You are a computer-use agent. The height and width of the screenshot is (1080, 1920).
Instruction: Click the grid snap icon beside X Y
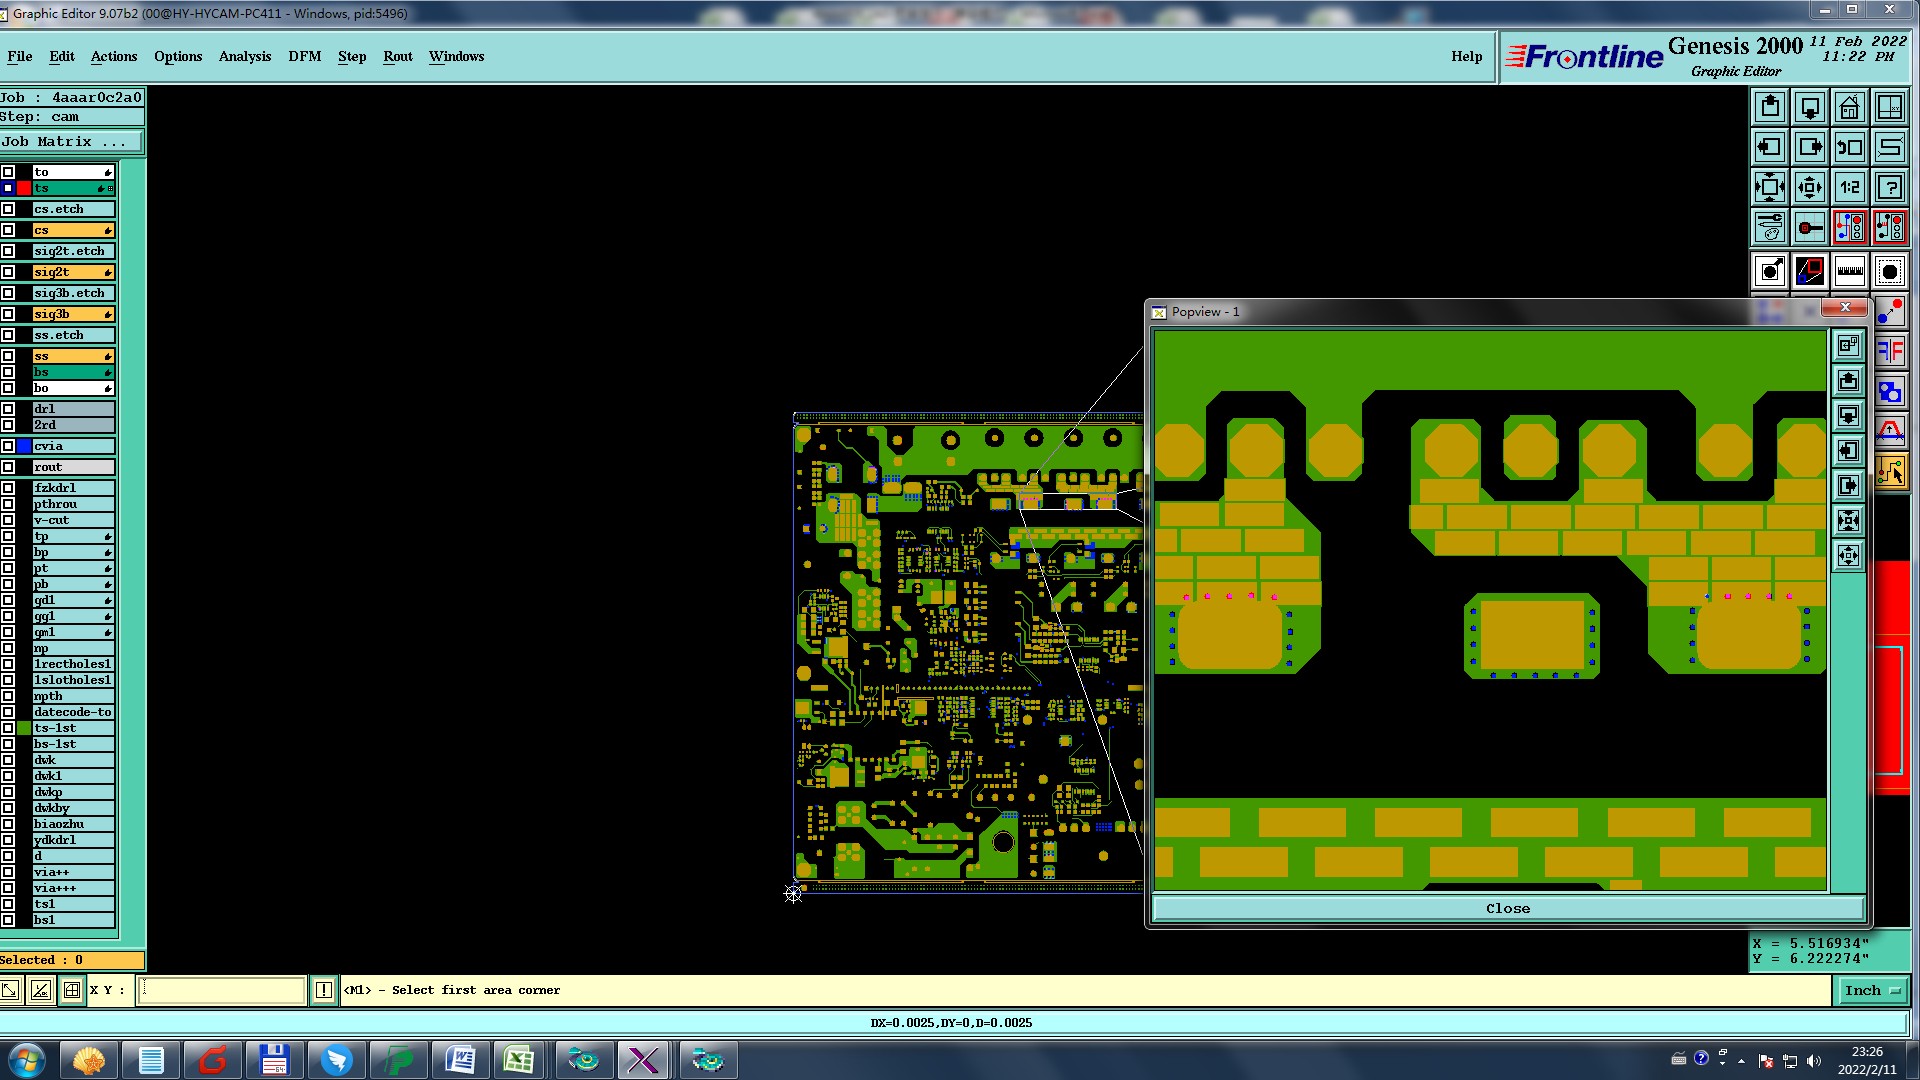coord(72,990)
